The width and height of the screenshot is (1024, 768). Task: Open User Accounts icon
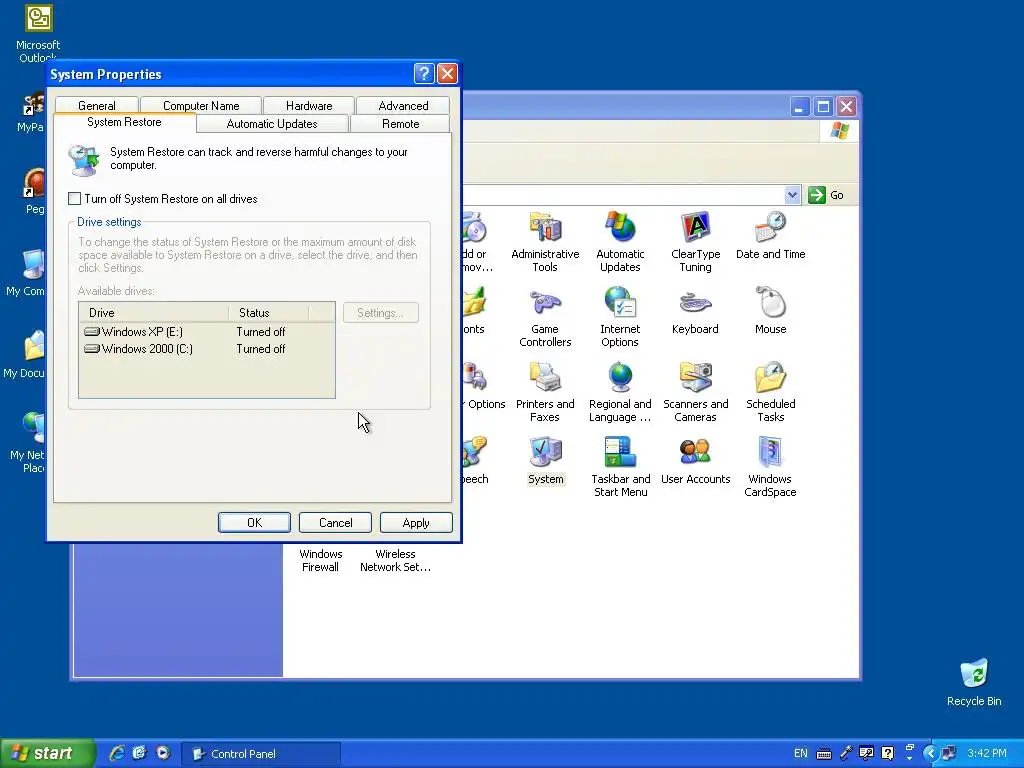[x=695, y=461]
